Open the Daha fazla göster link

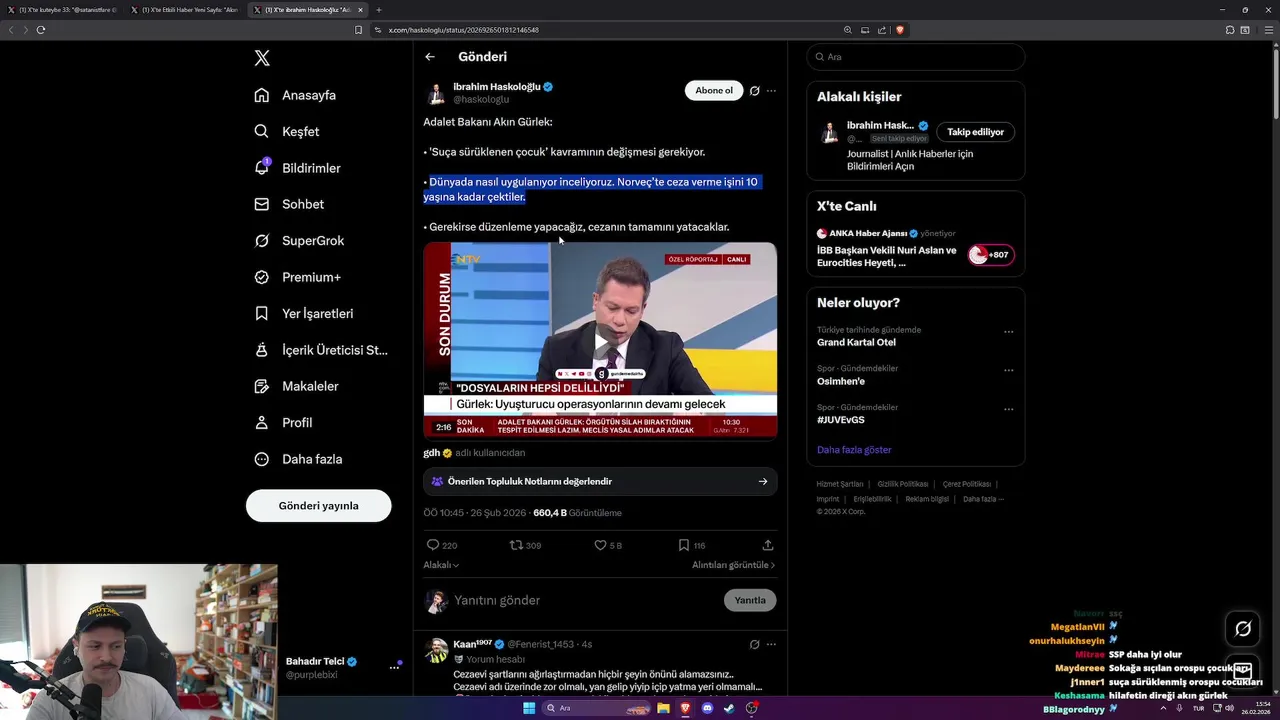(x=854, y=450)
